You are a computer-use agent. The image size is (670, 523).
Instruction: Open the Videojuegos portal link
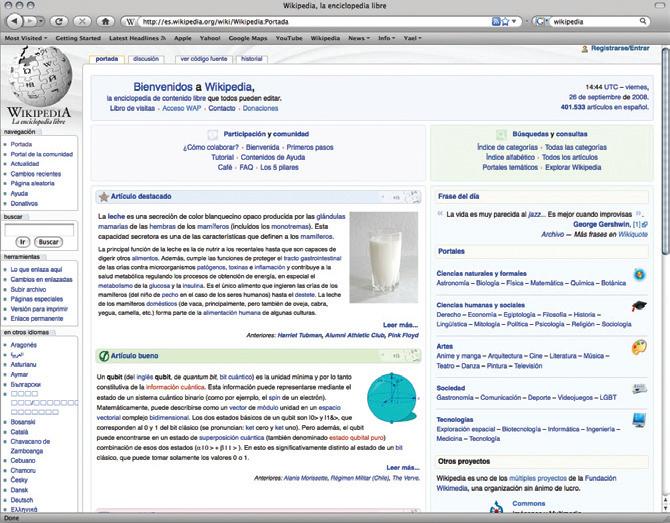pyautogui.click(x=575, y=397)
